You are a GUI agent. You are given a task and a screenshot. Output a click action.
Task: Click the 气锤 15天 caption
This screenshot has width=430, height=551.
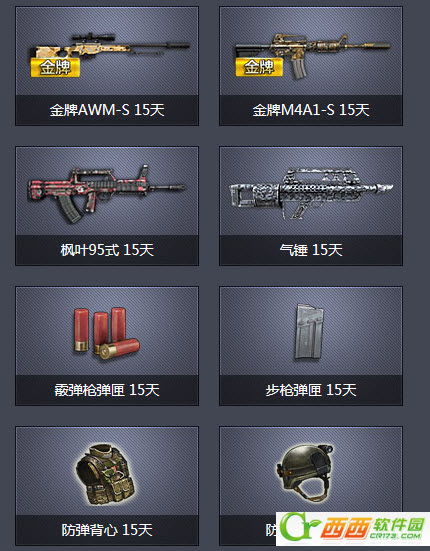click(x=311, y=250)
